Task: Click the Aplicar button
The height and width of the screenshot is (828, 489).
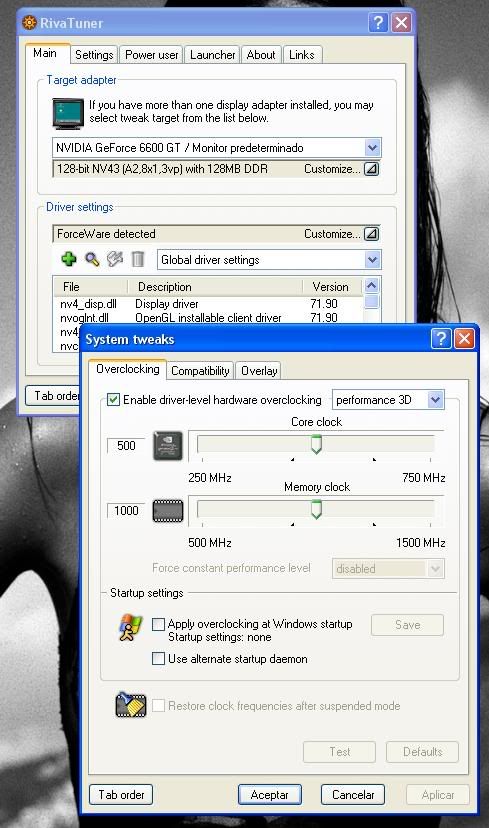Action: click(438, 795)
